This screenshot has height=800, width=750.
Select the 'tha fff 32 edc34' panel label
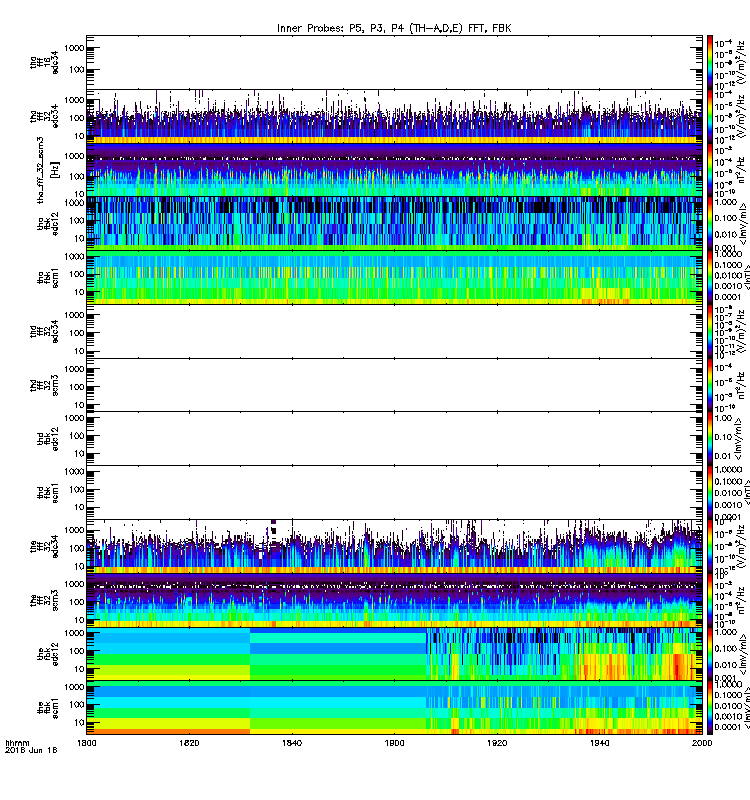(44, 116)
